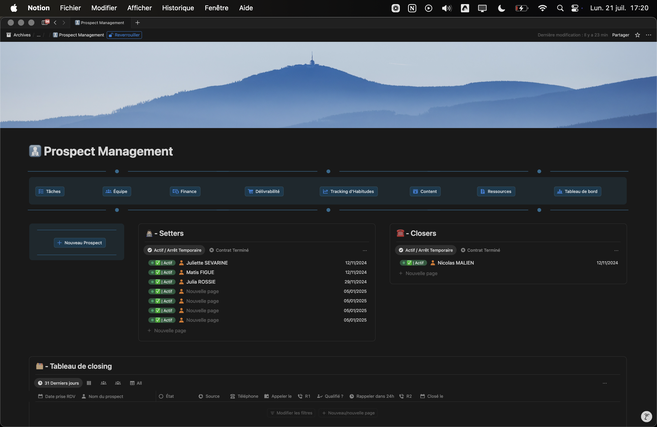This screenshot has height=427, width=657.
Task: Open the Historique menu
Action: [178, 8]
